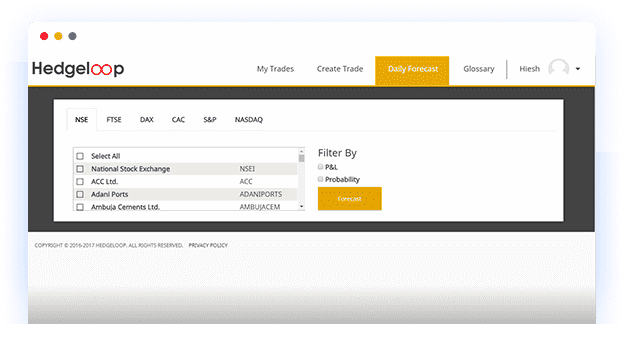The width and height of the screenshot is (624, 361).
Task: Click the Hedgeloop logo
Action: 78,69
